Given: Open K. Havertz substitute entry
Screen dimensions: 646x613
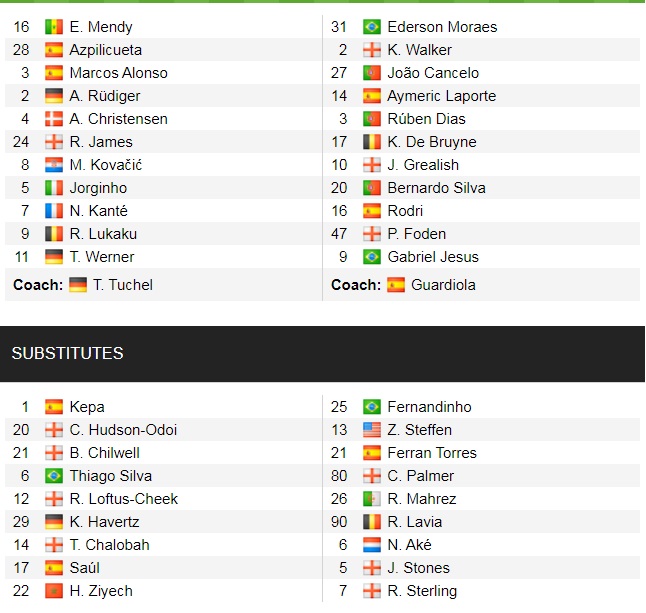Looking at the screenshot, I should (104, 522).
